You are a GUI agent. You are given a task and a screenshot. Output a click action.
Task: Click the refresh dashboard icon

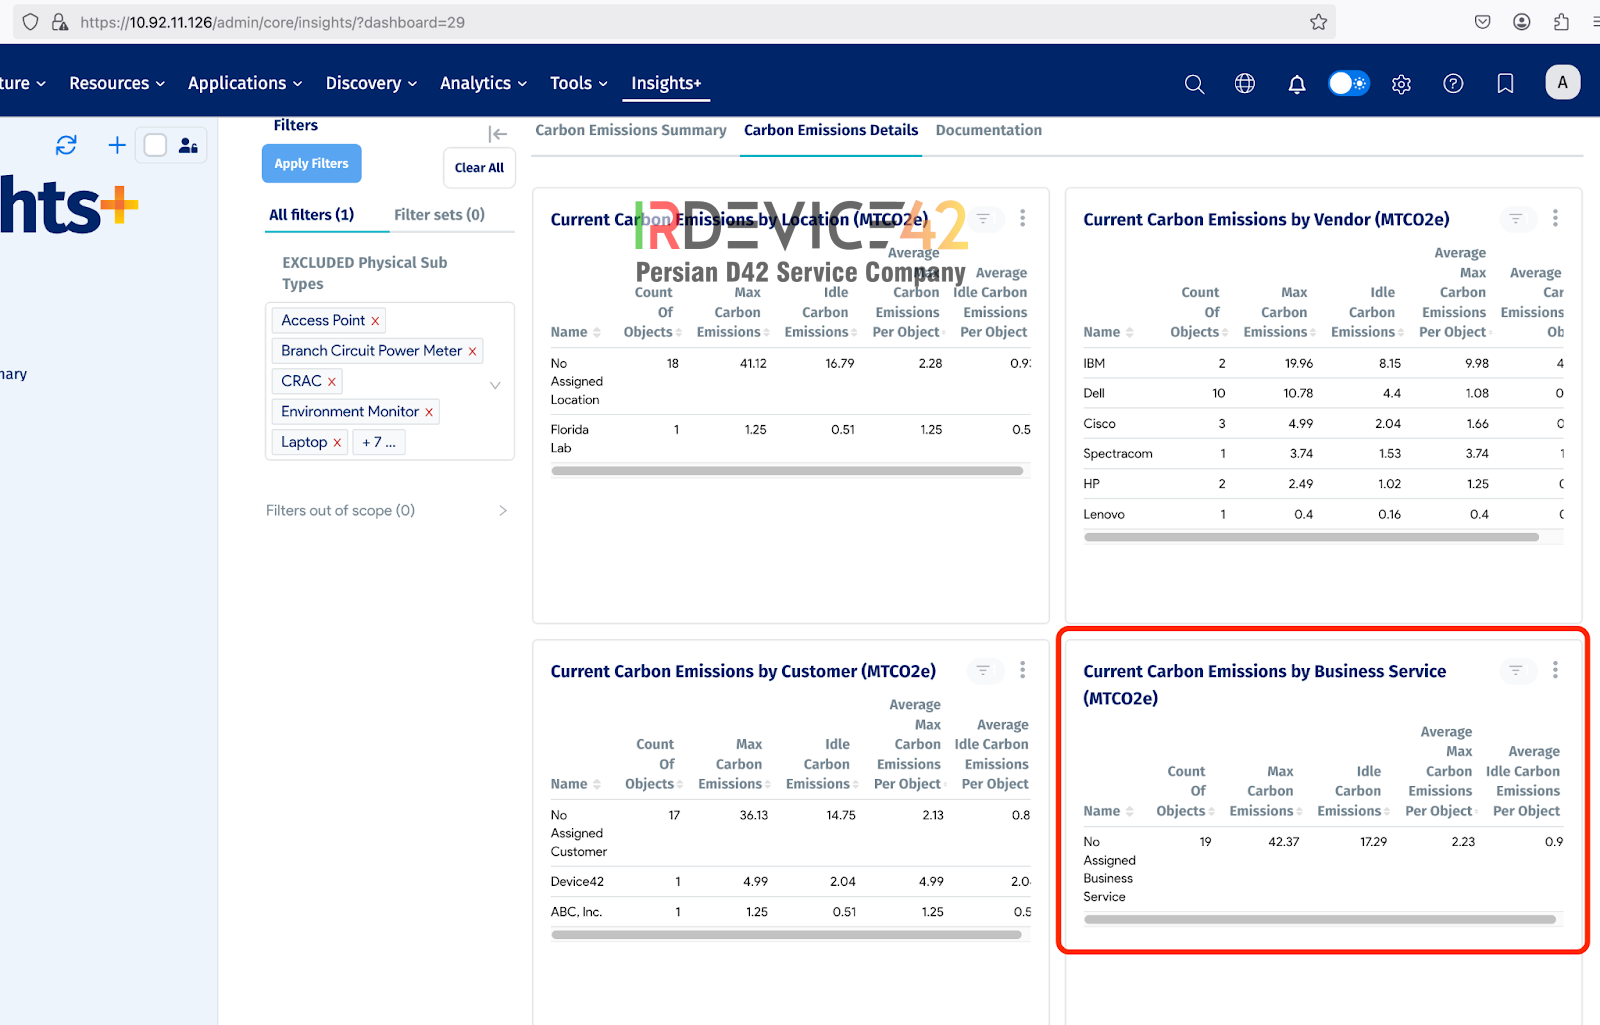pos(66,145)
